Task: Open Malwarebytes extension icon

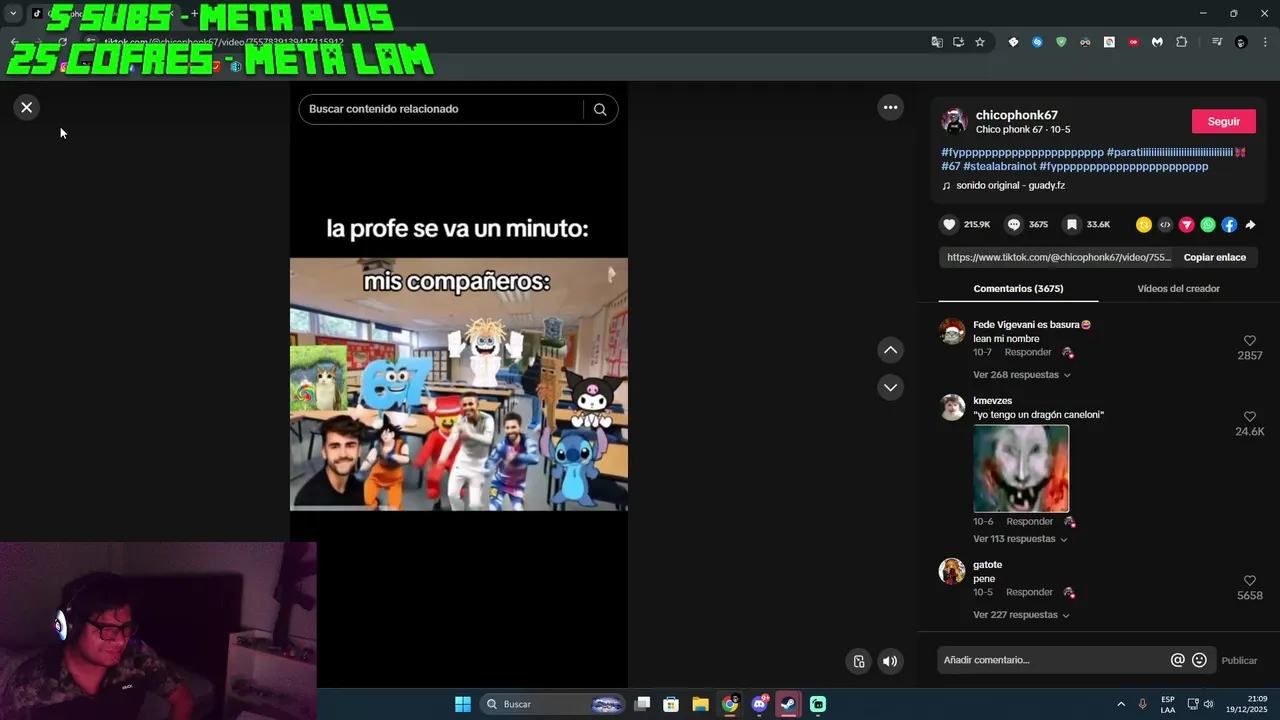Action: coord(1157,42)
